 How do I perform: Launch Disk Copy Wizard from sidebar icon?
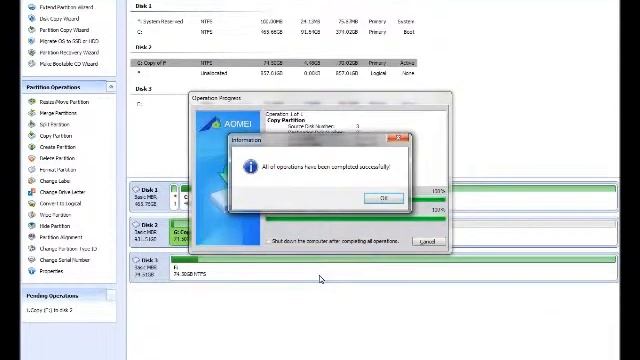click(x=32, y=18)
